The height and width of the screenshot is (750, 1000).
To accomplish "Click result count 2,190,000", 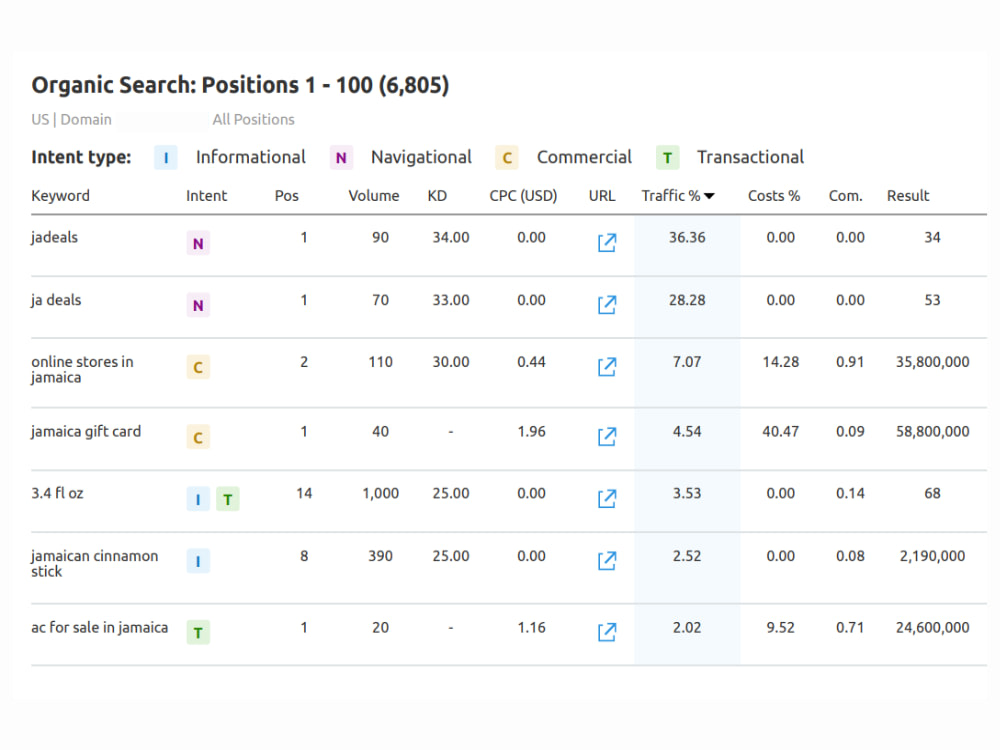I will click(932, 555).
